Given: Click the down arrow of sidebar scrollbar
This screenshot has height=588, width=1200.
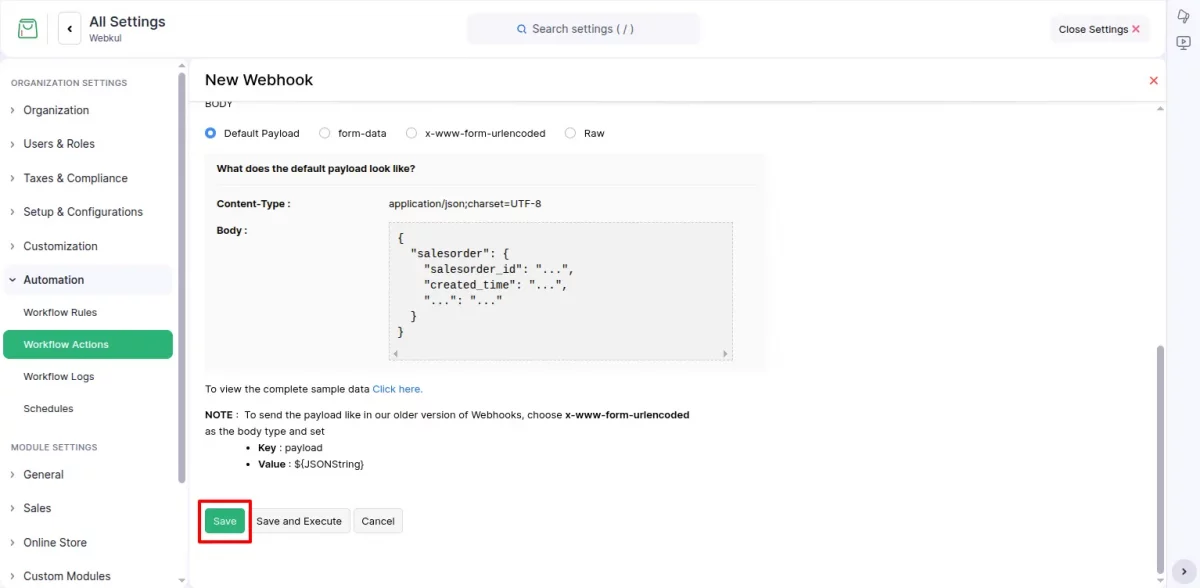Looking at the screenshot, I should click(x=182, y=580).
